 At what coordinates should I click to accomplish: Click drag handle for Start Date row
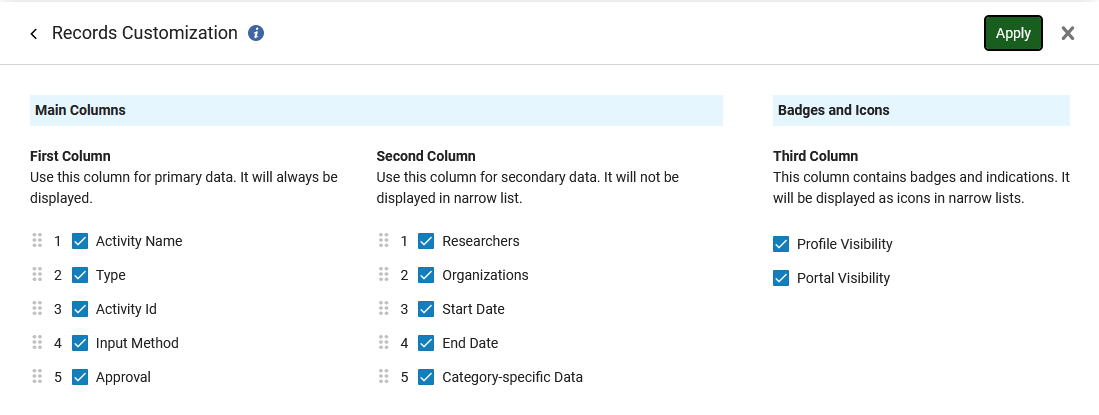coord(383,309)
